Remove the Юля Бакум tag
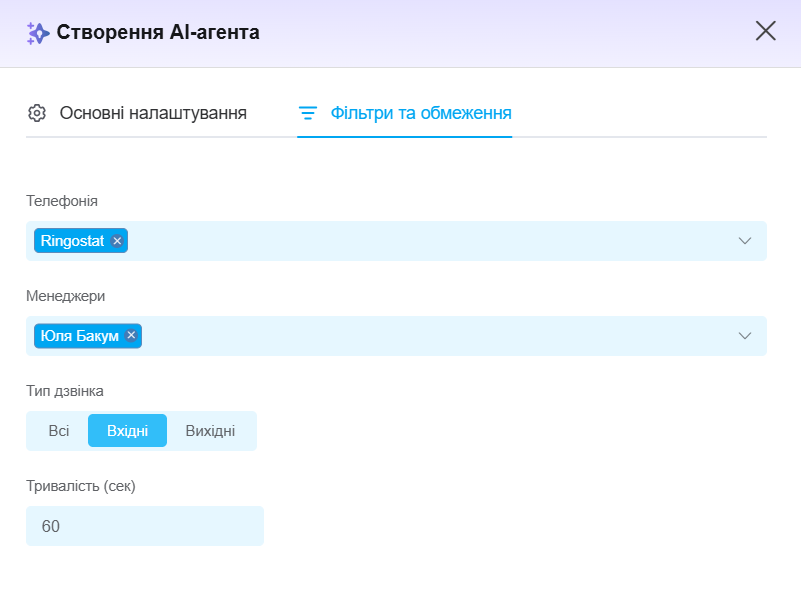Image resolution: width=801 pixels, height=600 pixels. click(131, 335)
